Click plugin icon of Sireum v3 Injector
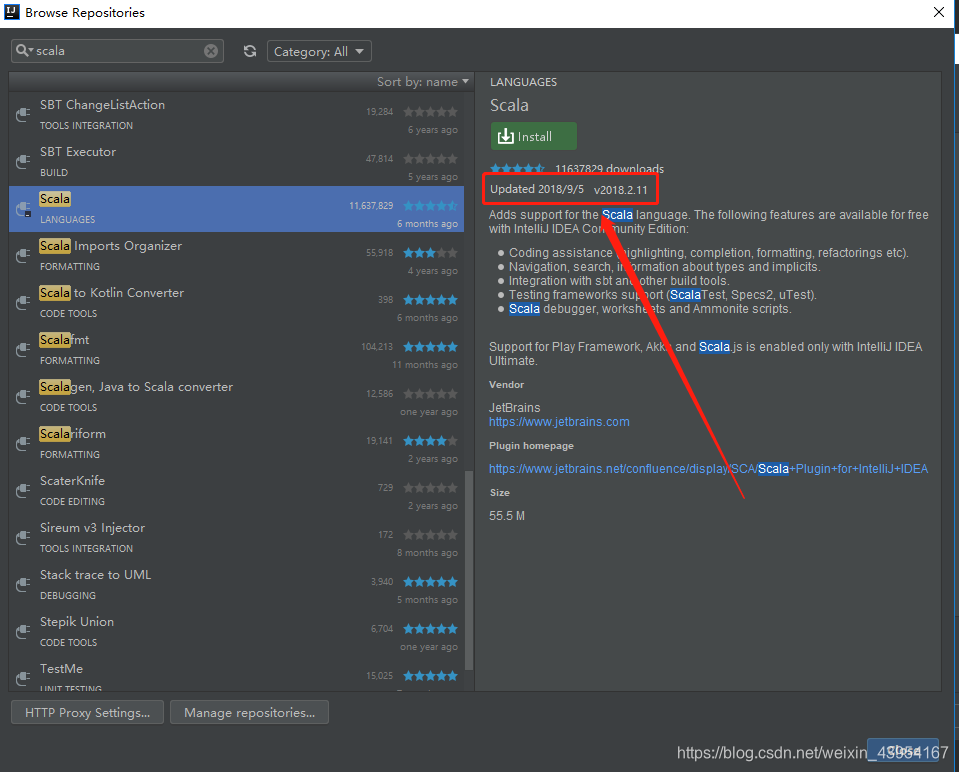The image size is (959, 772). [23, 538]
